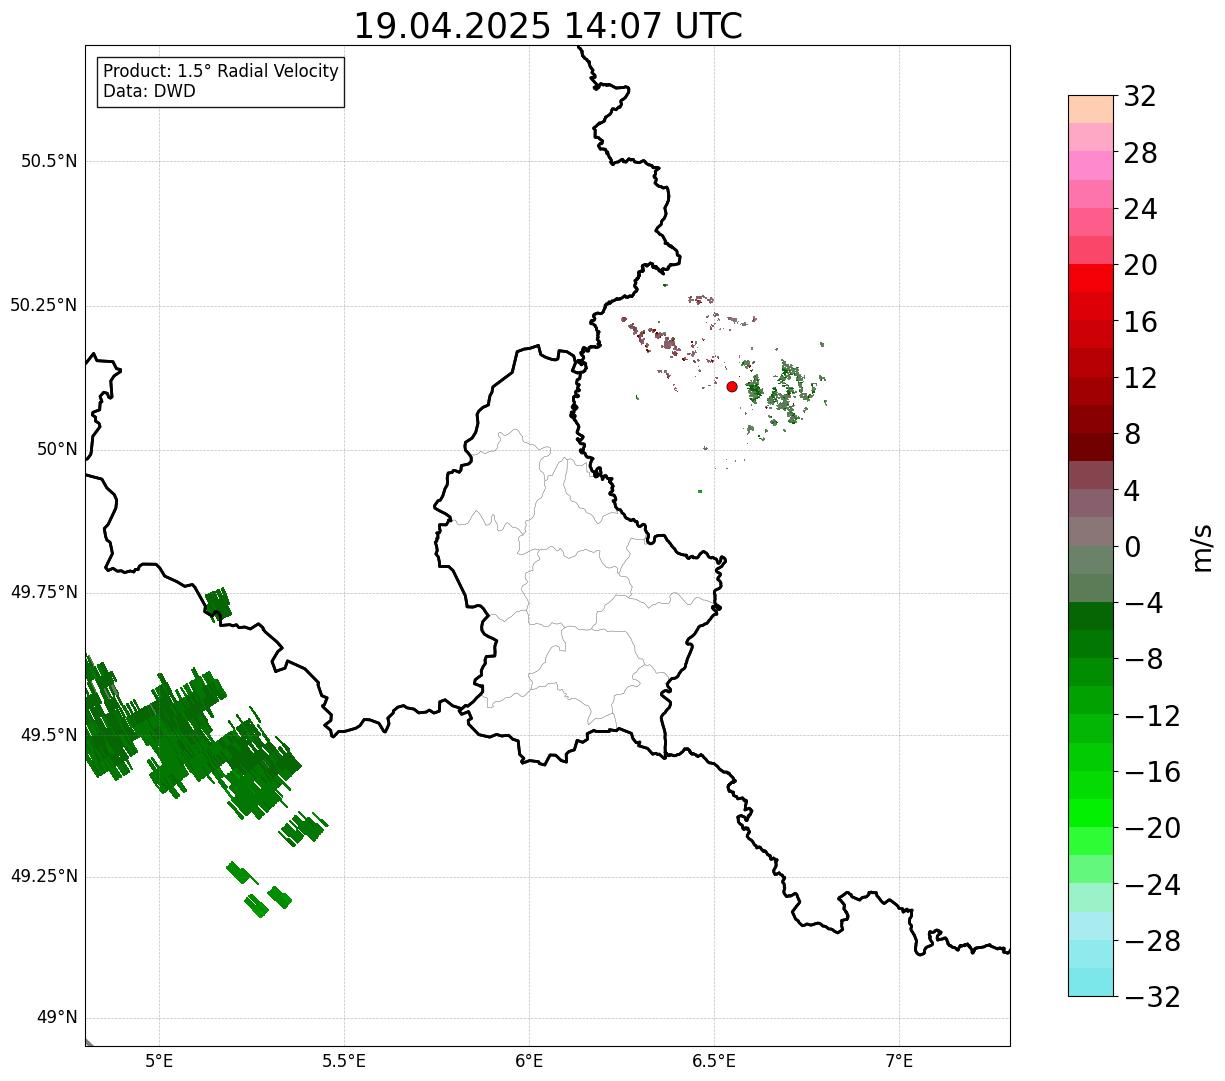The image size is (1225, 1081).
Task: Click the '12' colorbar tick label
Action: (1140, 378)
